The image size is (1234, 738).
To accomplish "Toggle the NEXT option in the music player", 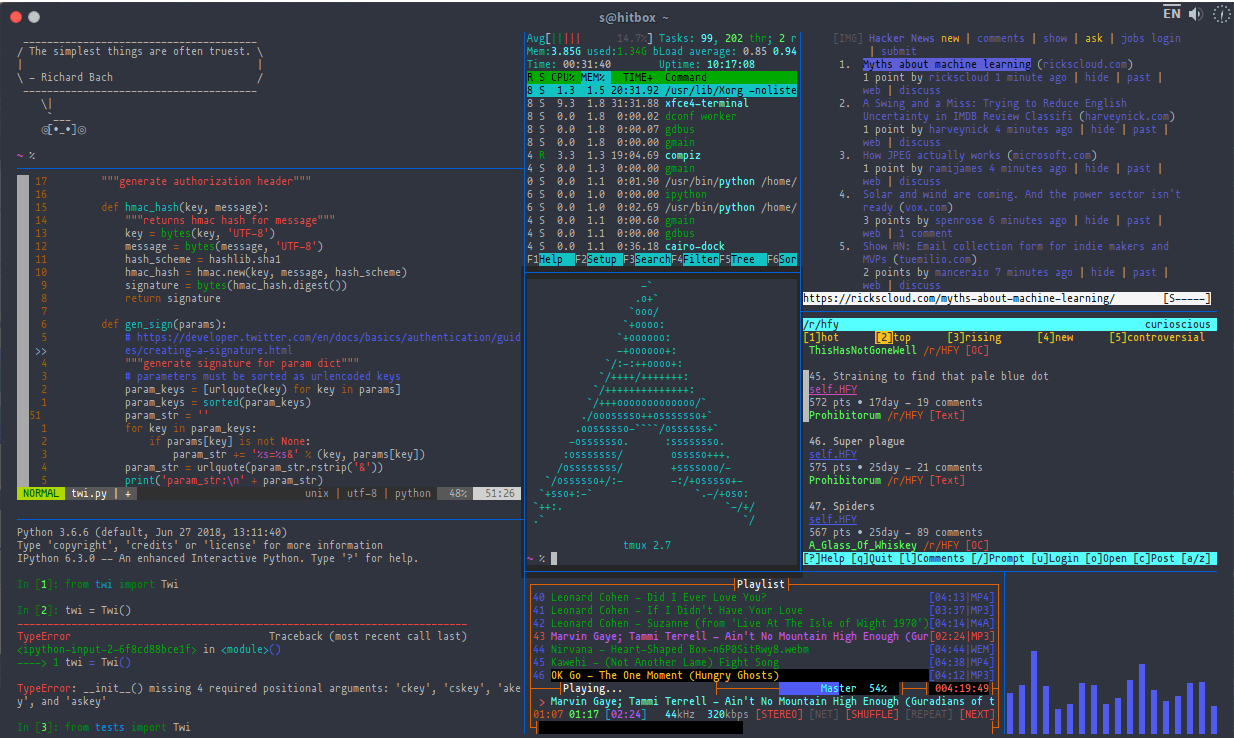I will click(977, 715).
